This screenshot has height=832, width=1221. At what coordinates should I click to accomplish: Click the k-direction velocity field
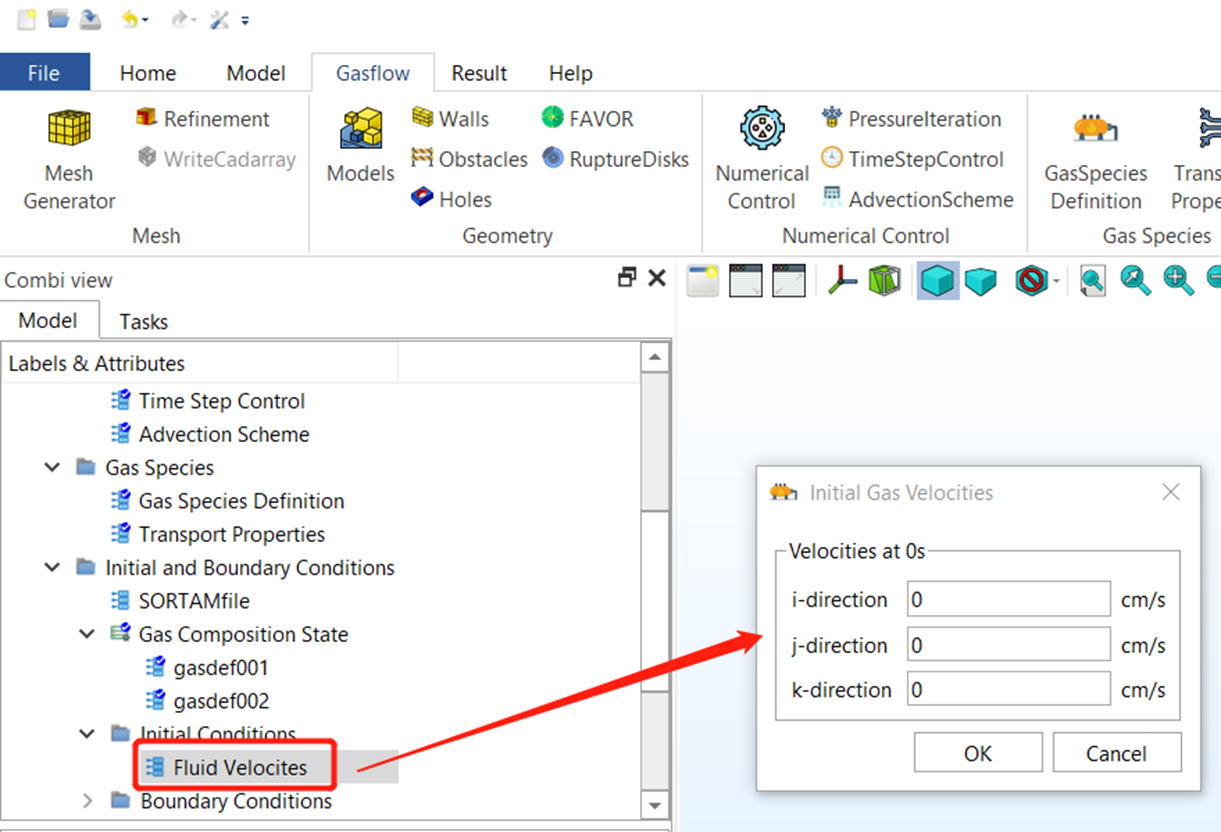1009,689
